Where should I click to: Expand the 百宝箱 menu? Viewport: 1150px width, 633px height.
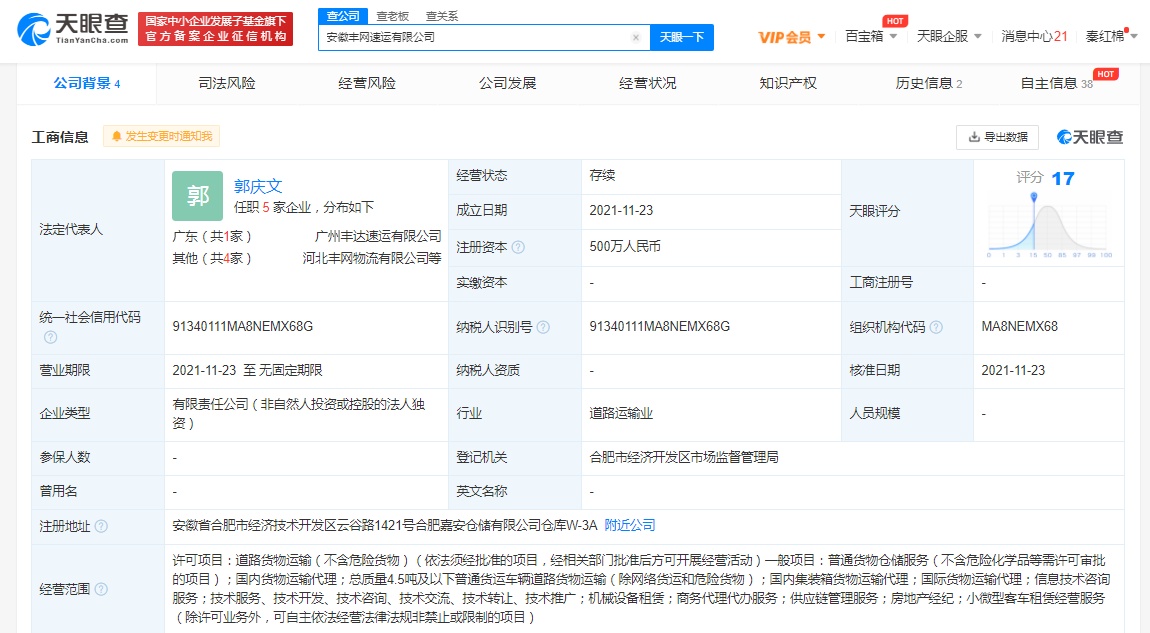869,36
